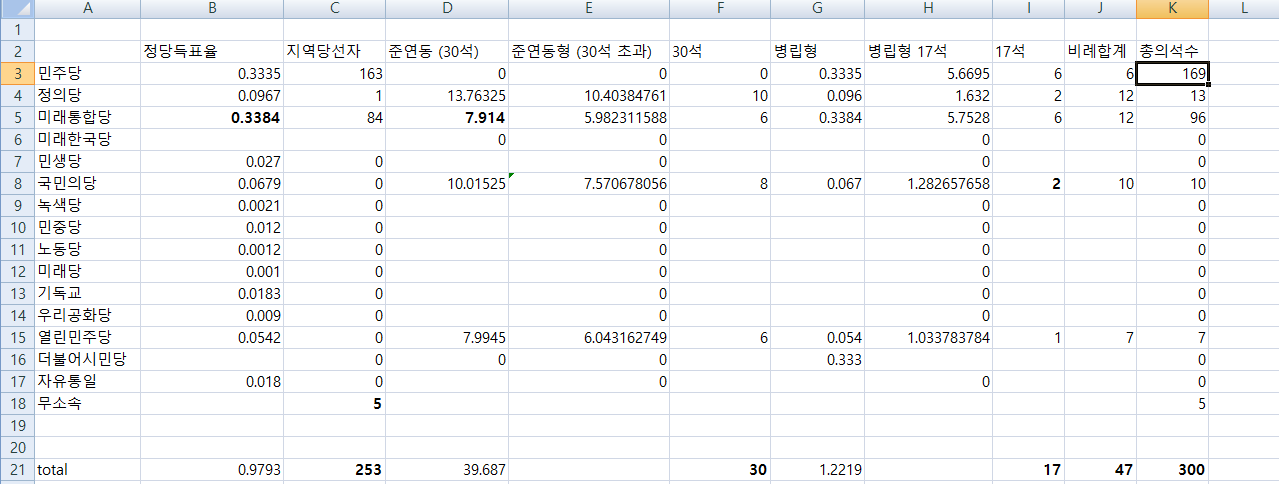The height and width of the screenshot is (484, 1279).
Task: Select column header K
Action: [1172, 9]
